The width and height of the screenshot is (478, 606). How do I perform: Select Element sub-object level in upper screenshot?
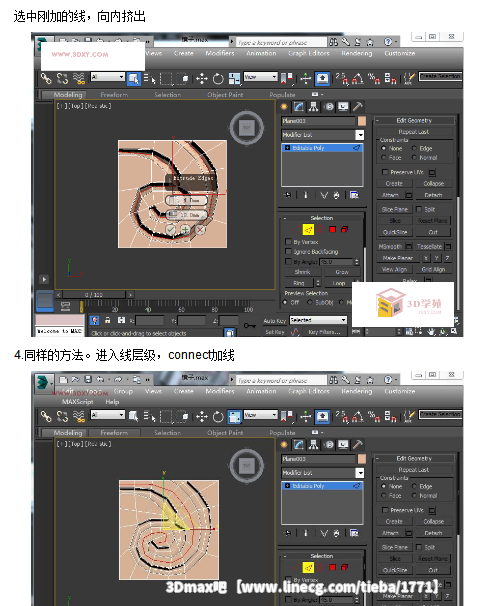(344, 230)
